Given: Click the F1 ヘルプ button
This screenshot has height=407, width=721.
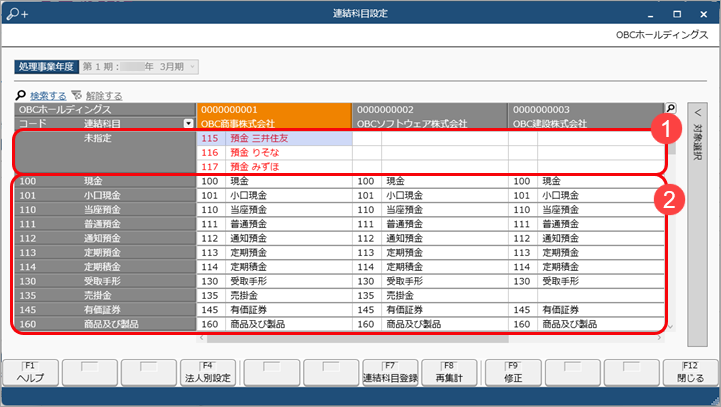Looking at the screenshot, I should pos(30,373).
